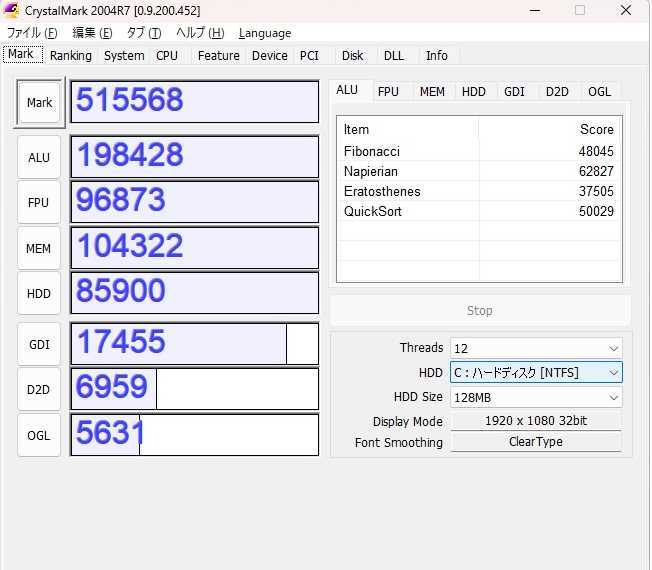The width and height of the screenshot is (652, 570).
Task: Run the OGL benchmark button
Action: coord(39,435)
